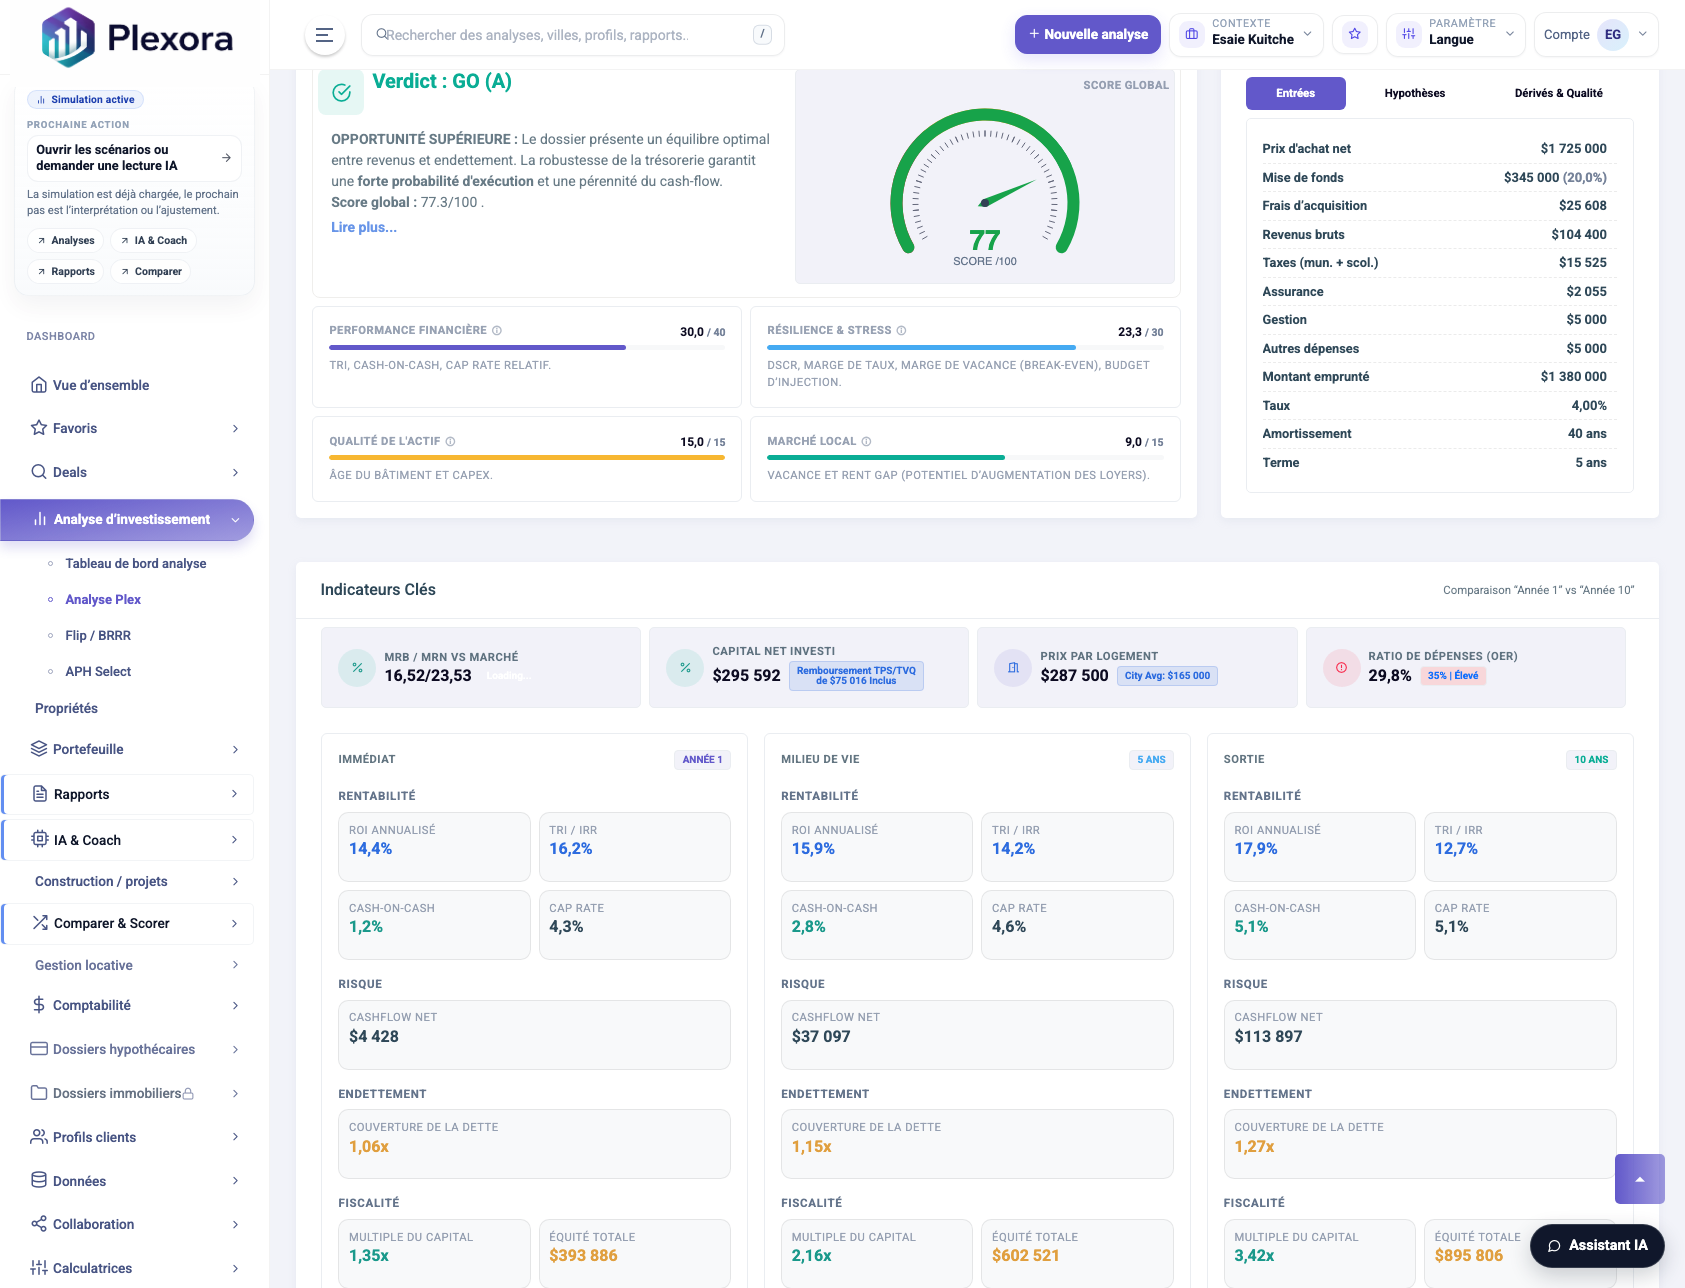Click the star favorites icon in the top bar
Image resolution: width=1685 pixels, height=1288 pixels.
[1355, 34]
